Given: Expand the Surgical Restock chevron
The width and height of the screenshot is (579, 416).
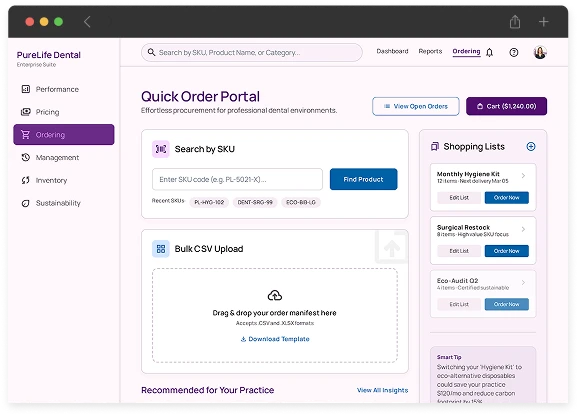Looking at the screenshot, I should pyautogui.click(x=523, y=229).
